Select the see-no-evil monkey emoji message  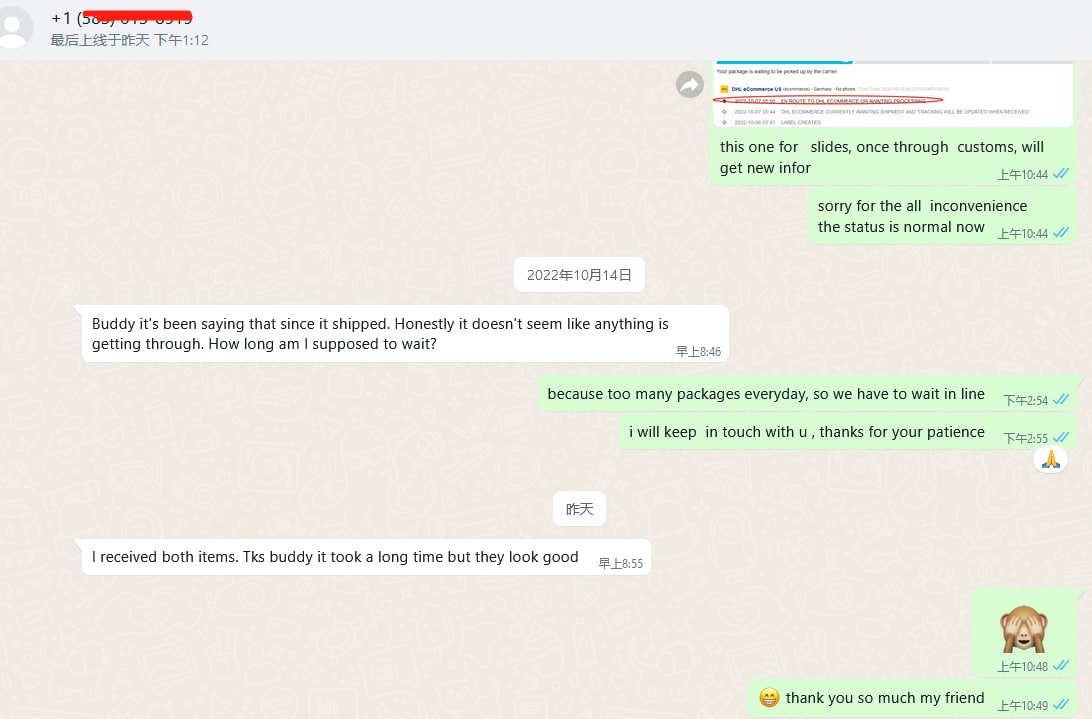point(1023,630)
